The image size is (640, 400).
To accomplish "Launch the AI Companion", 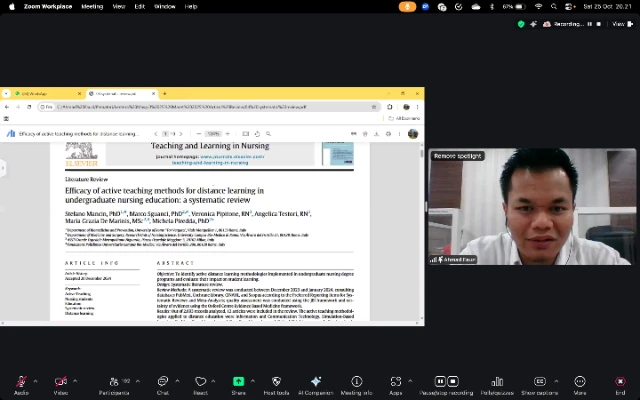I will point(315,382).
